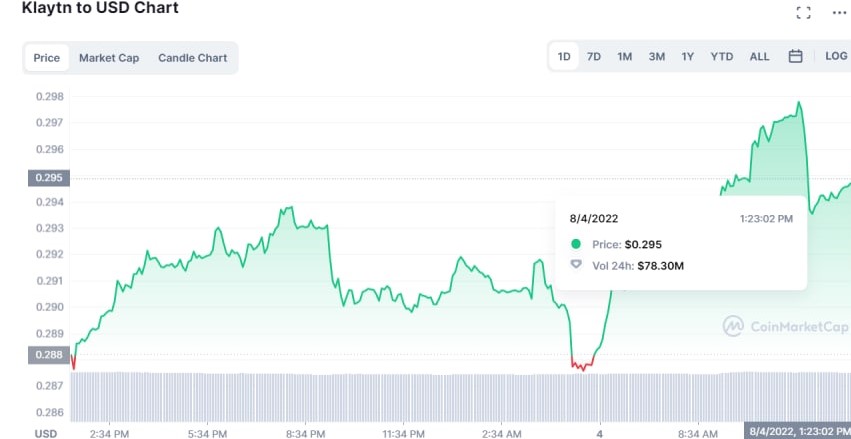Viewport: 851px width, 439px height.
Task: Switch to the Candle Chart tab
Action: [193, 58]
